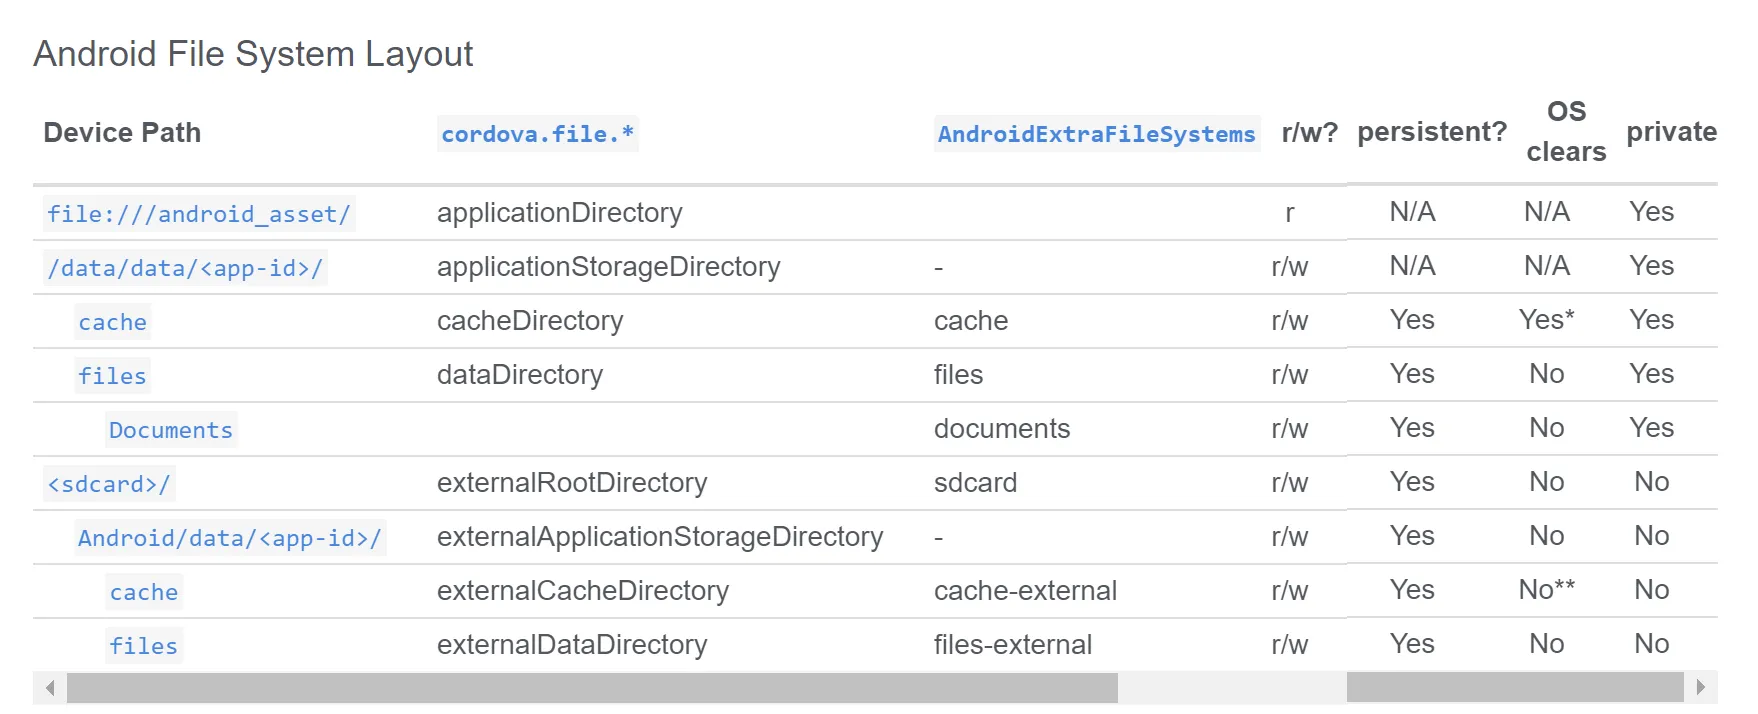Click the <sdcard>/ device path
This screenshot has height=714, width=1758.
tap(109, 484)
